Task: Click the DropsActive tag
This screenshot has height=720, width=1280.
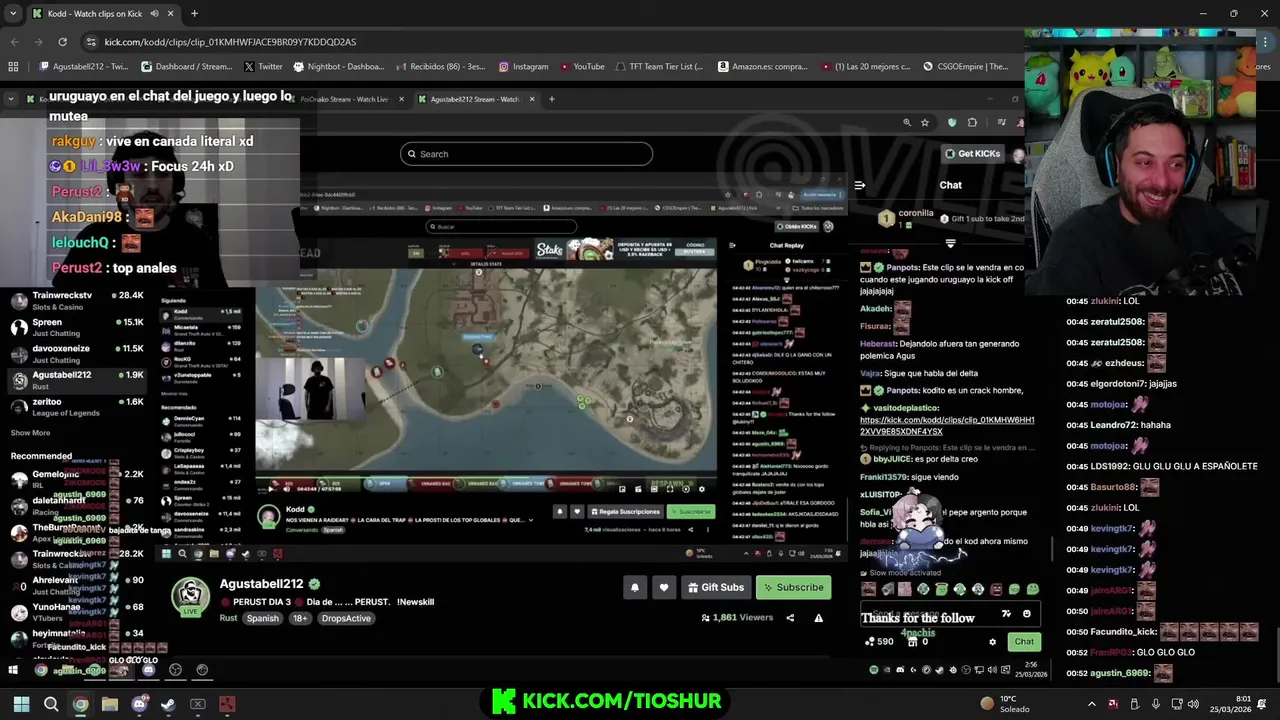Action: (346, 618)
